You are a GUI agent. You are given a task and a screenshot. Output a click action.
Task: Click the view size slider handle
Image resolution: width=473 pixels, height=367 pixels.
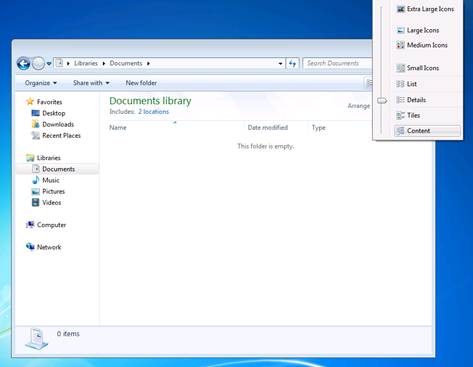pos(382,100)
